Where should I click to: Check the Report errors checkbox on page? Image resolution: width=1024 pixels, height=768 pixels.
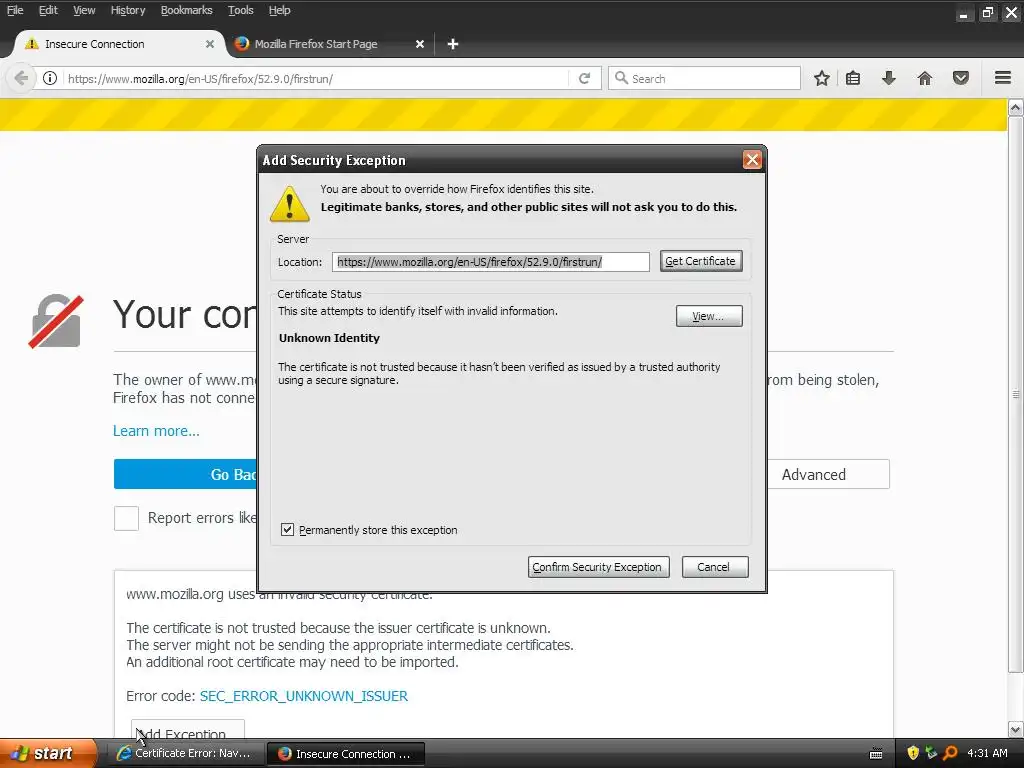coord(126,518)
